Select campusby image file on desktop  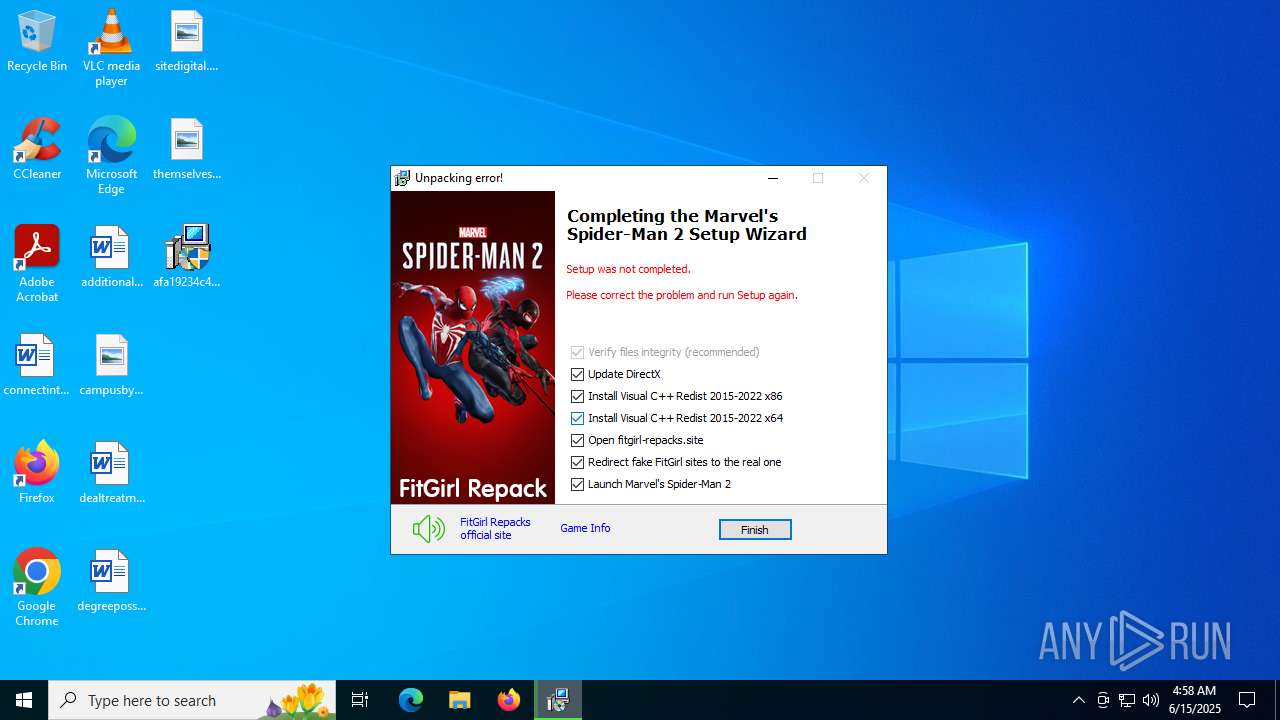click(111, 365)
